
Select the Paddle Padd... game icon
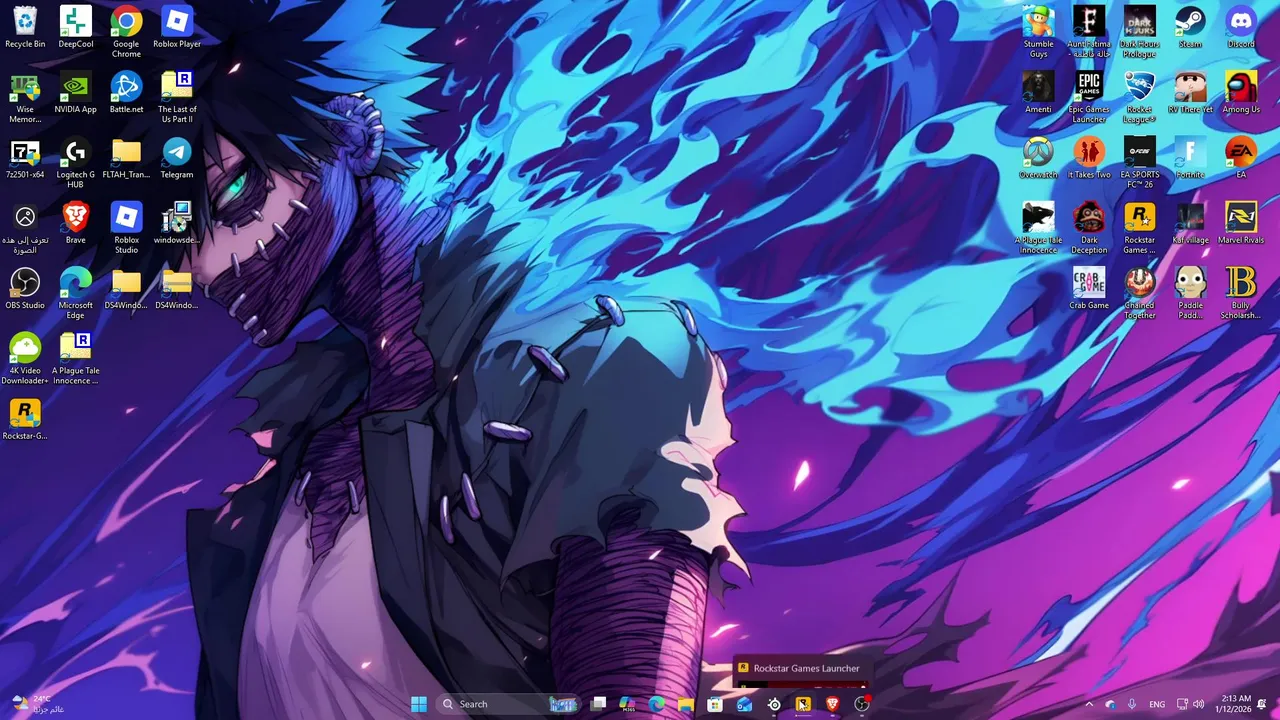pyautogui.click(x=1190, y=293)
